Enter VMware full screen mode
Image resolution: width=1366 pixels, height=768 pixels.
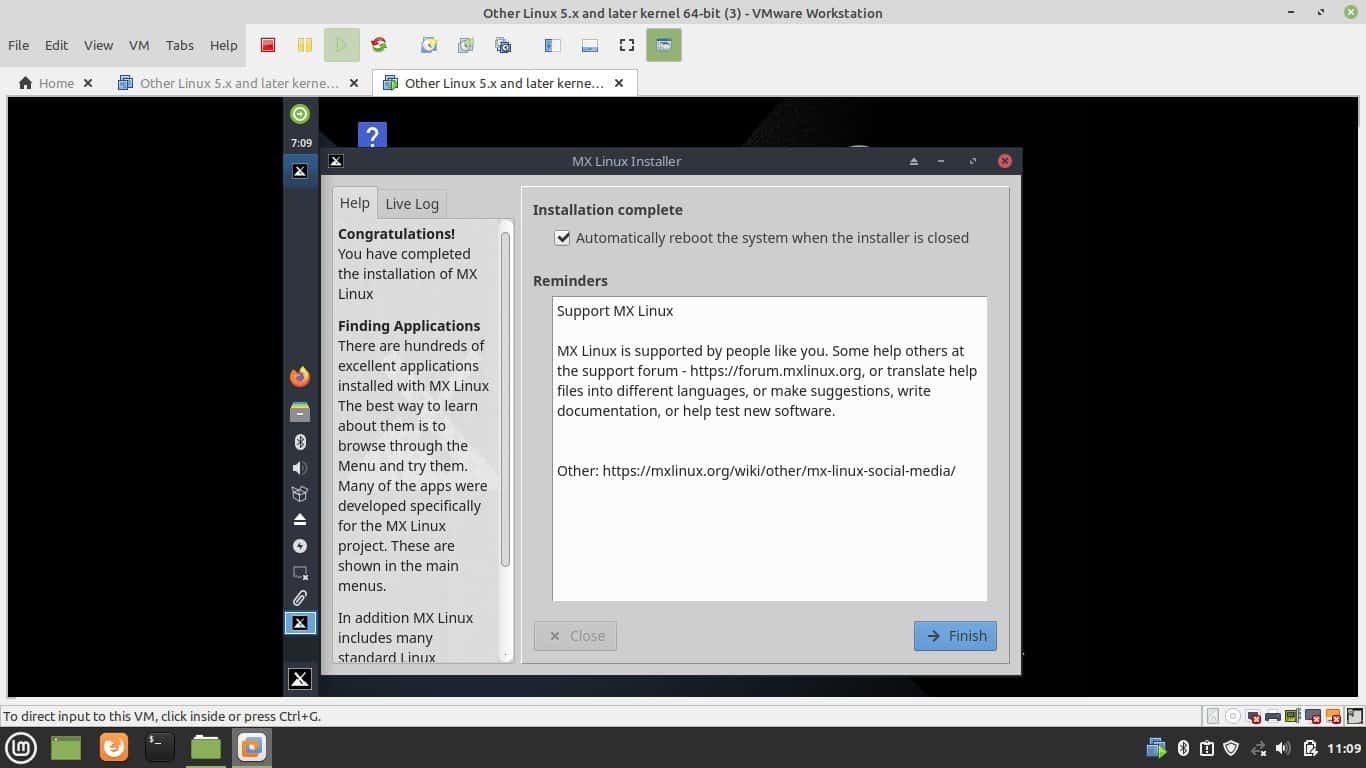[x=627, y=45]
